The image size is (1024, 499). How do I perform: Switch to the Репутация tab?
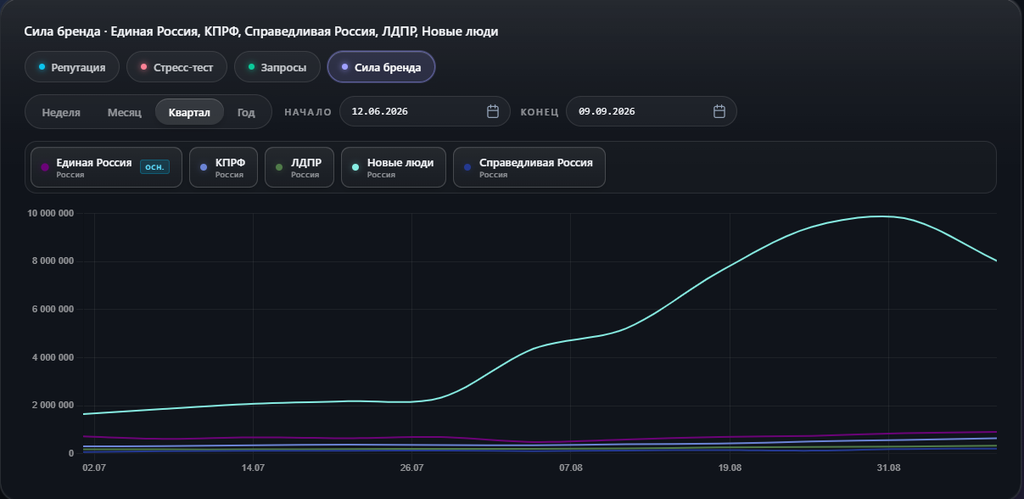pyautogui.click(x=72, y=67)
